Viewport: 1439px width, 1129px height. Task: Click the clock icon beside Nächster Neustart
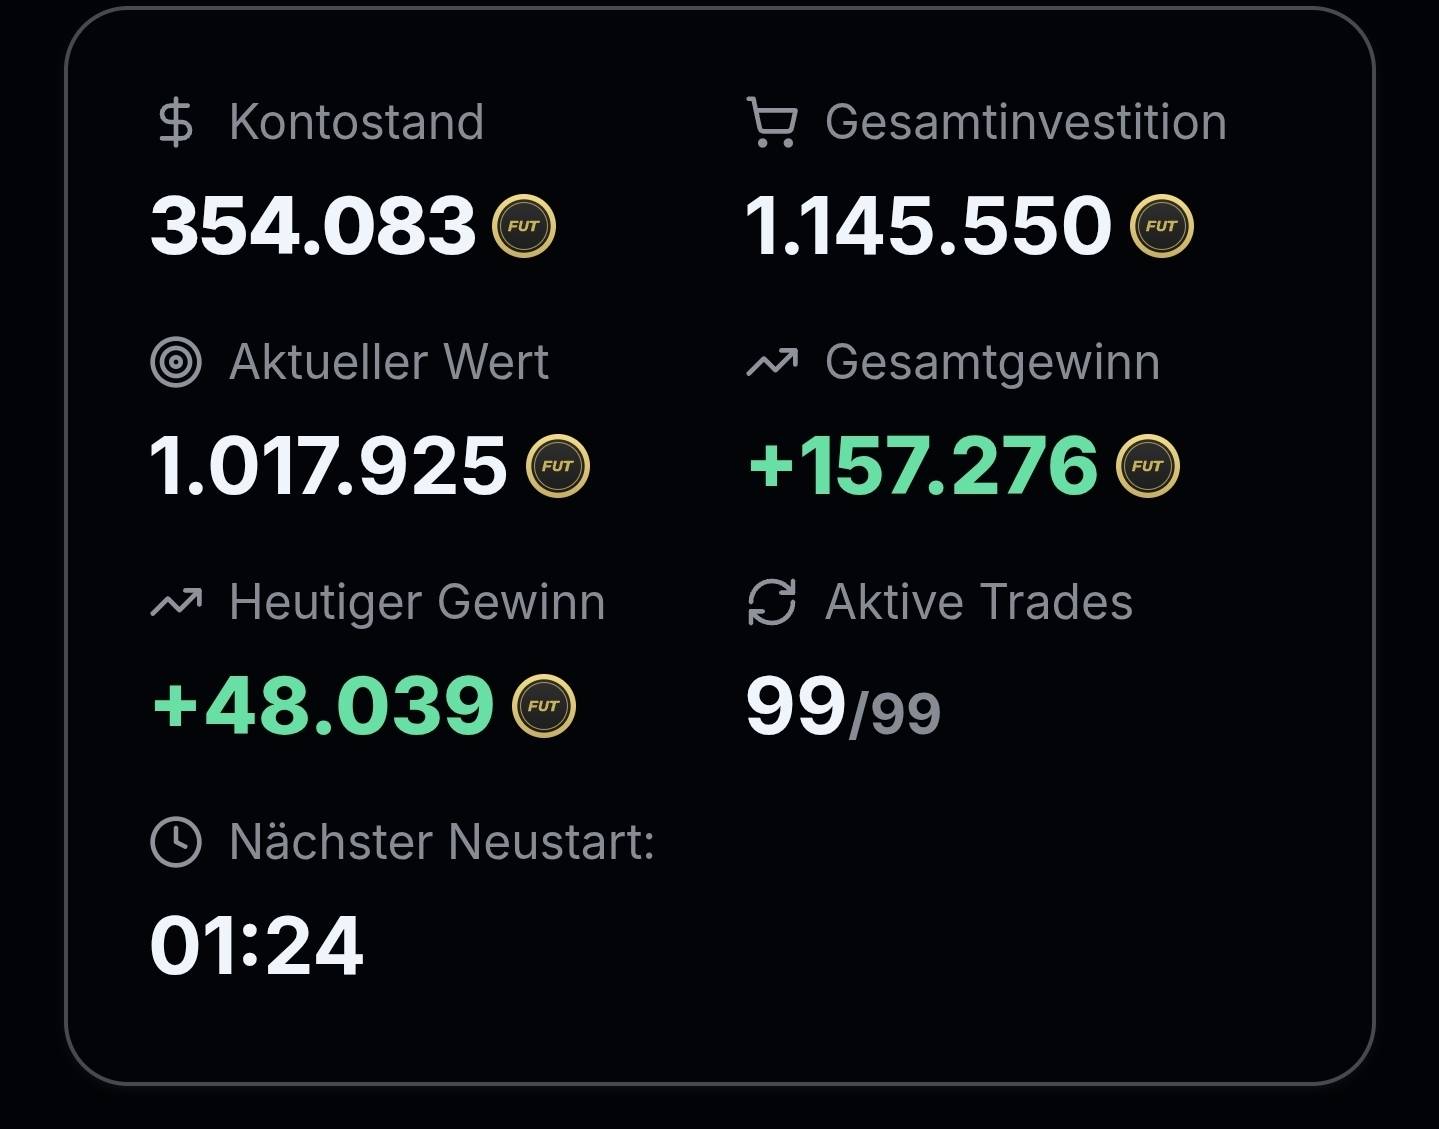coord(176,842)
